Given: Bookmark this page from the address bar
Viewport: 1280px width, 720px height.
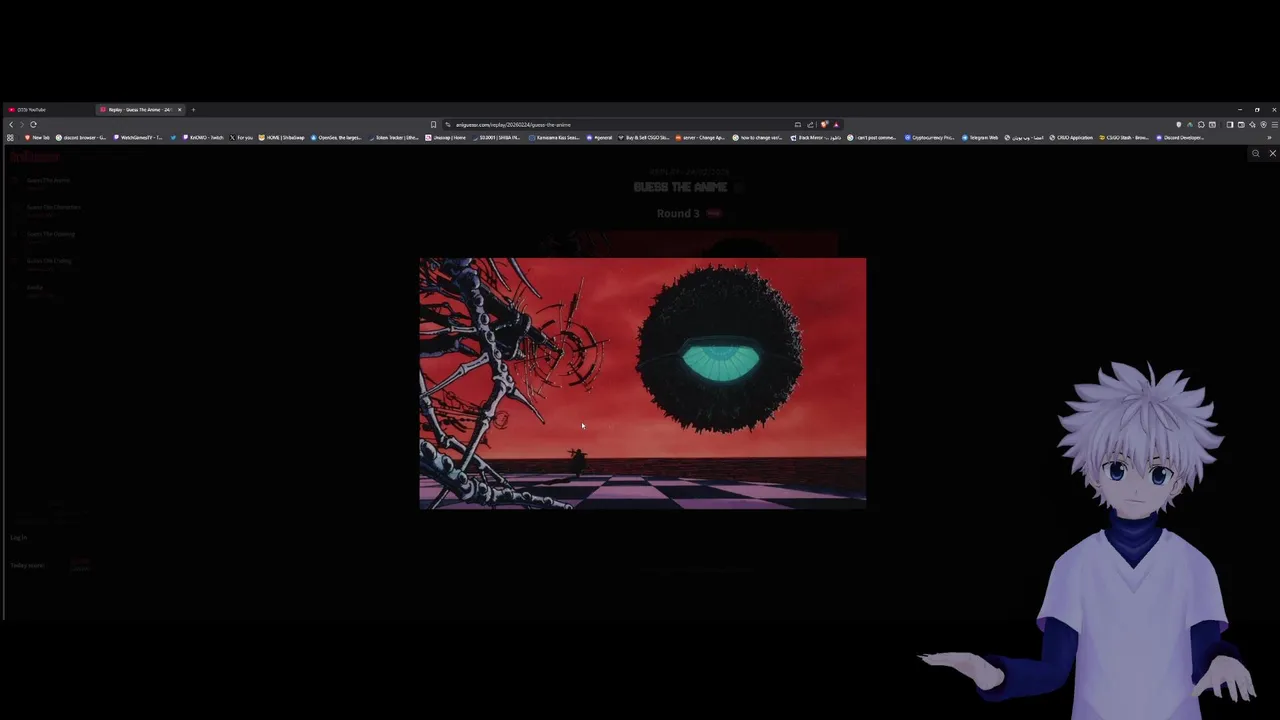Looking at the screenshot, I should click(433, 124).
